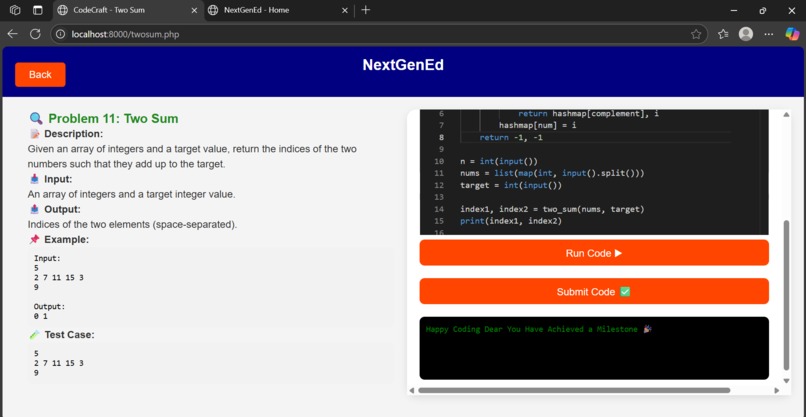Click the 'Indices of the two elements' text
This screenshot has width=806, height=417.
[133, 225]
